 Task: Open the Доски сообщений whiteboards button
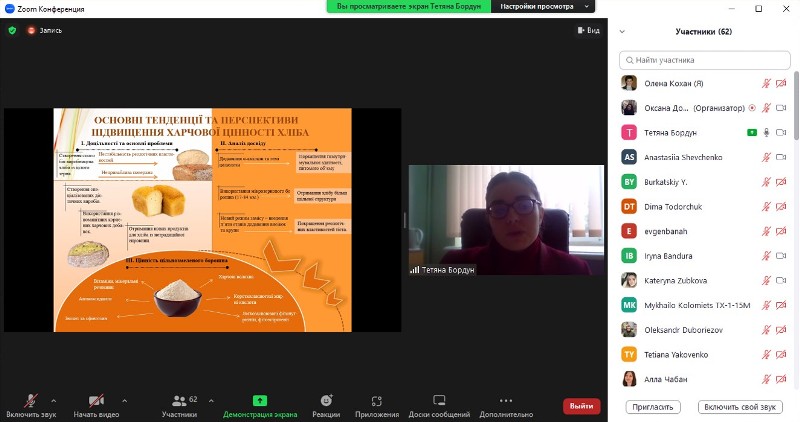pos(439,406)
